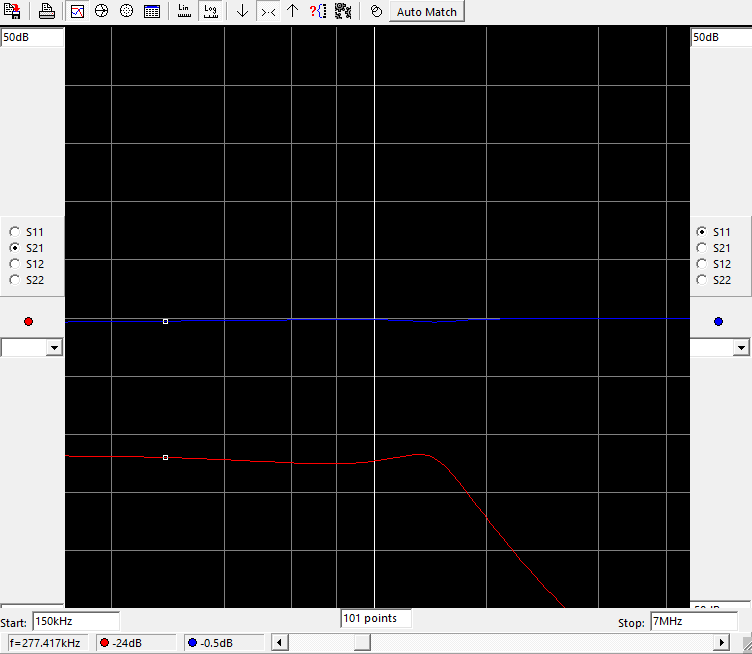Click the left 50dB scale field
Screen dimensions: 752x654
click(32, 37)
